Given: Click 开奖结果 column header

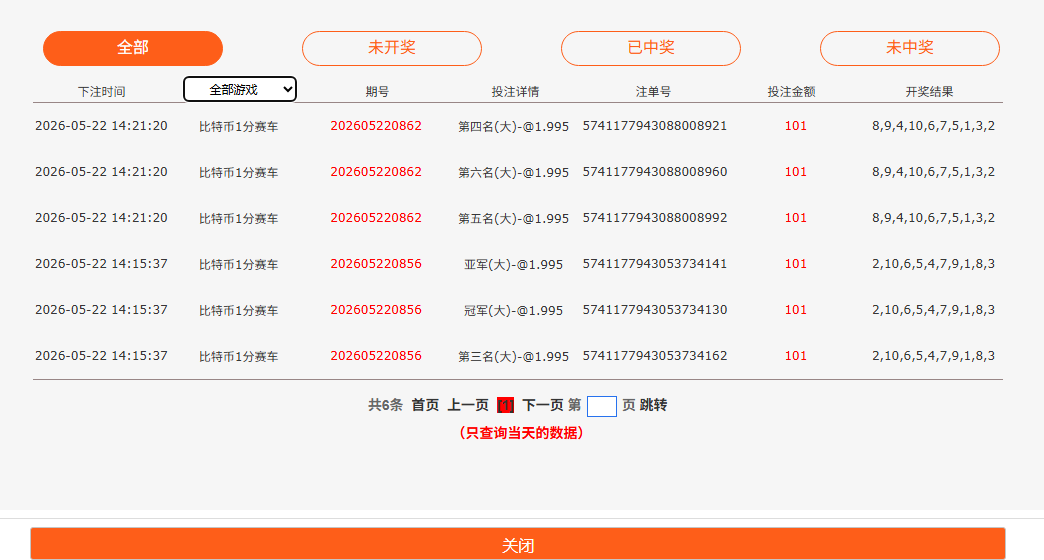Looking at the screenshot, I should point(929,92).
